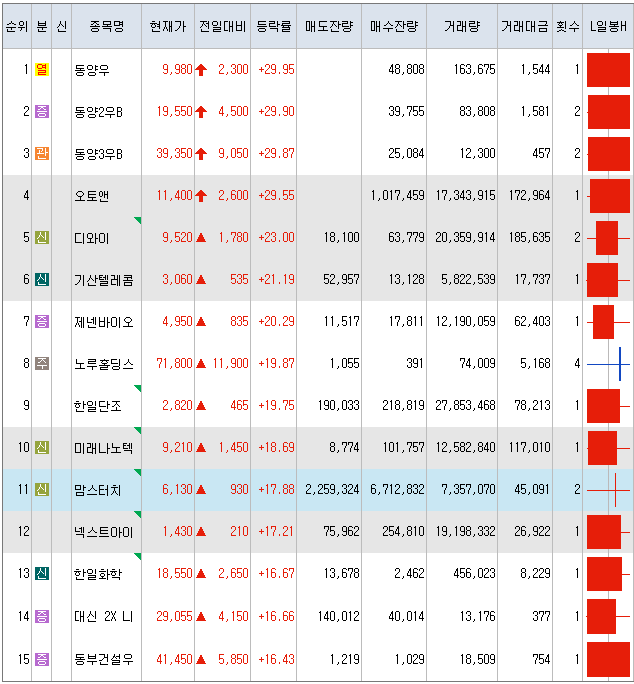
Task: Click the teal 신 badge beside 한일화학
Action: [41, 573]
